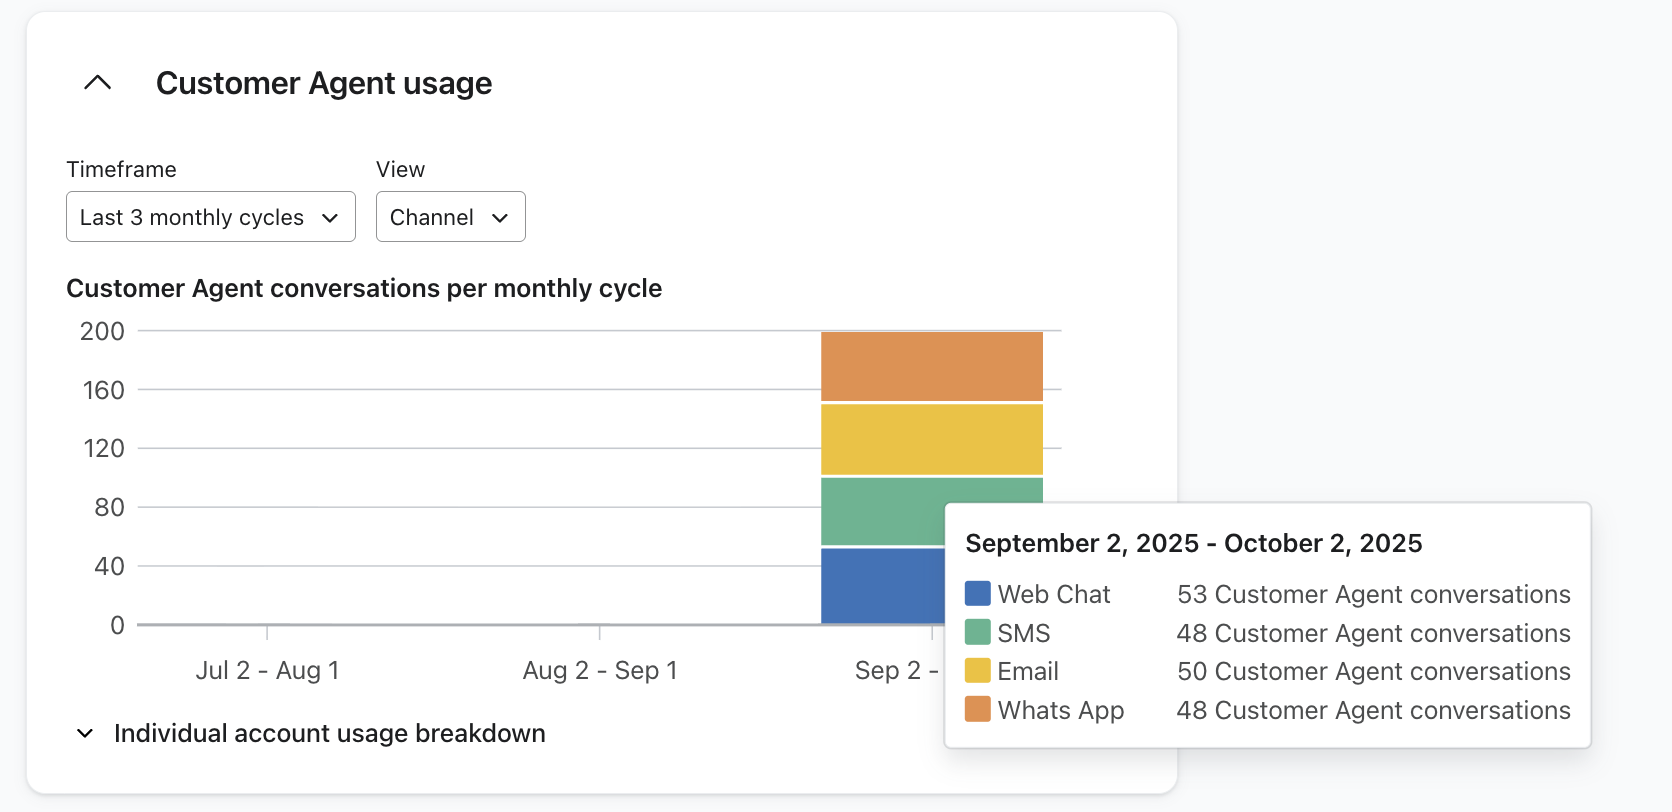The image size is (1672, 812).
Task: Click the View dropdown arrow icon
Action: point(500,218)
